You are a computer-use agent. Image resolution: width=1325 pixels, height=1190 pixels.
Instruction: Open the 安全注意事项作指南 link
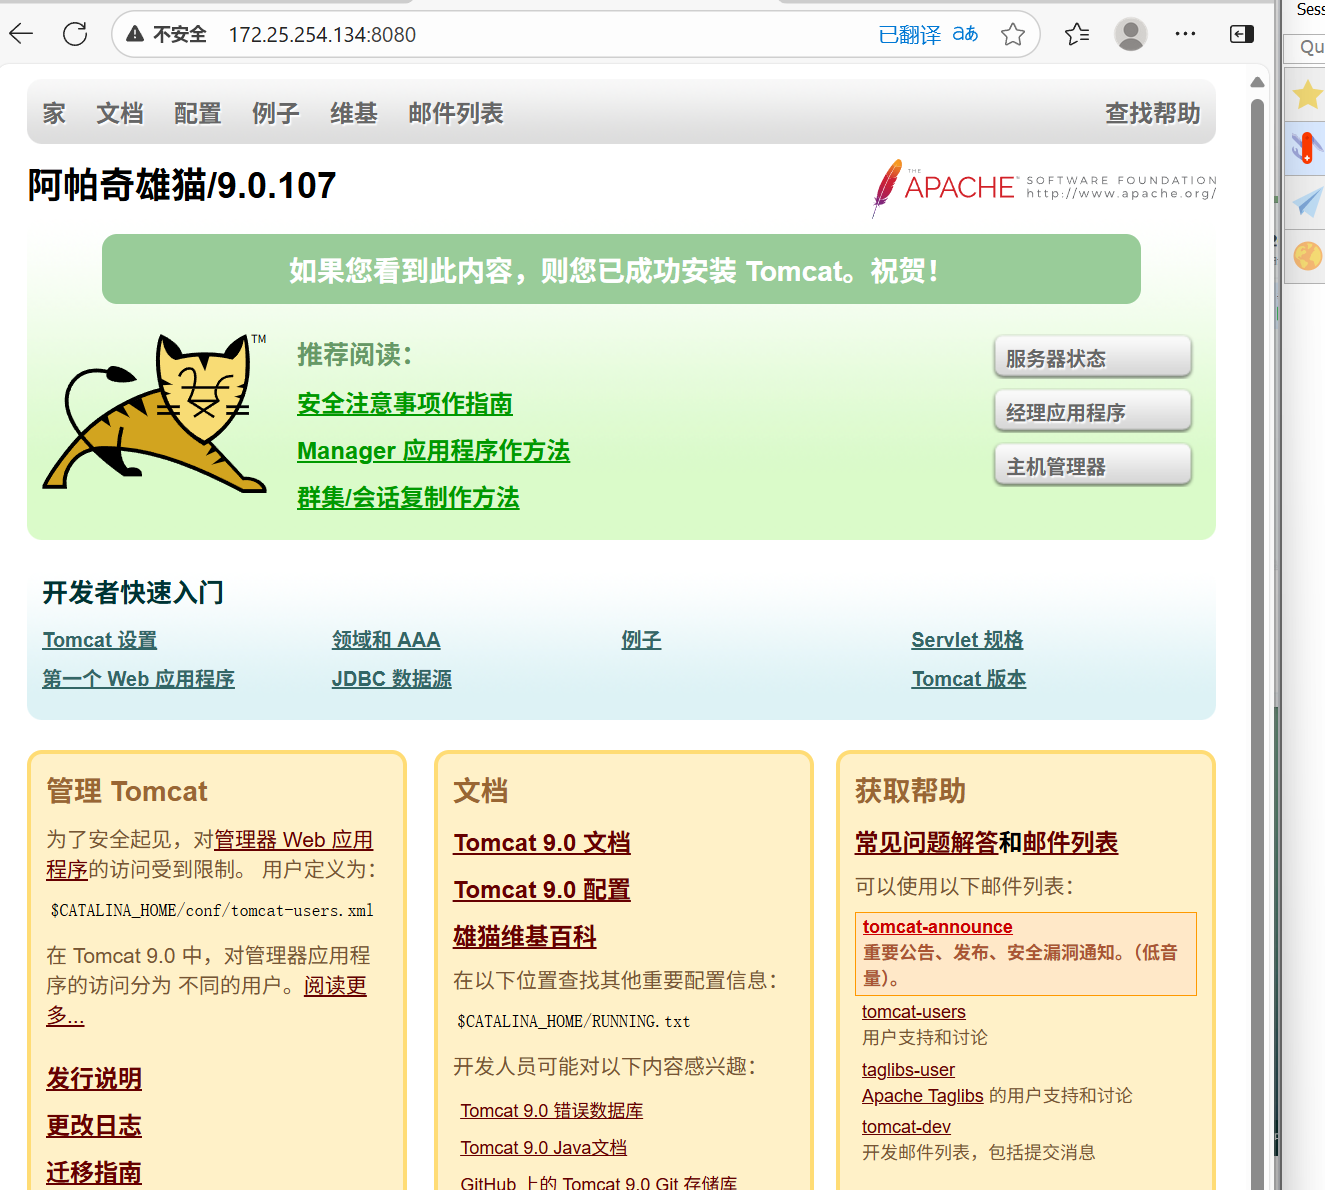pyautogui.click(x=405, y=404)
